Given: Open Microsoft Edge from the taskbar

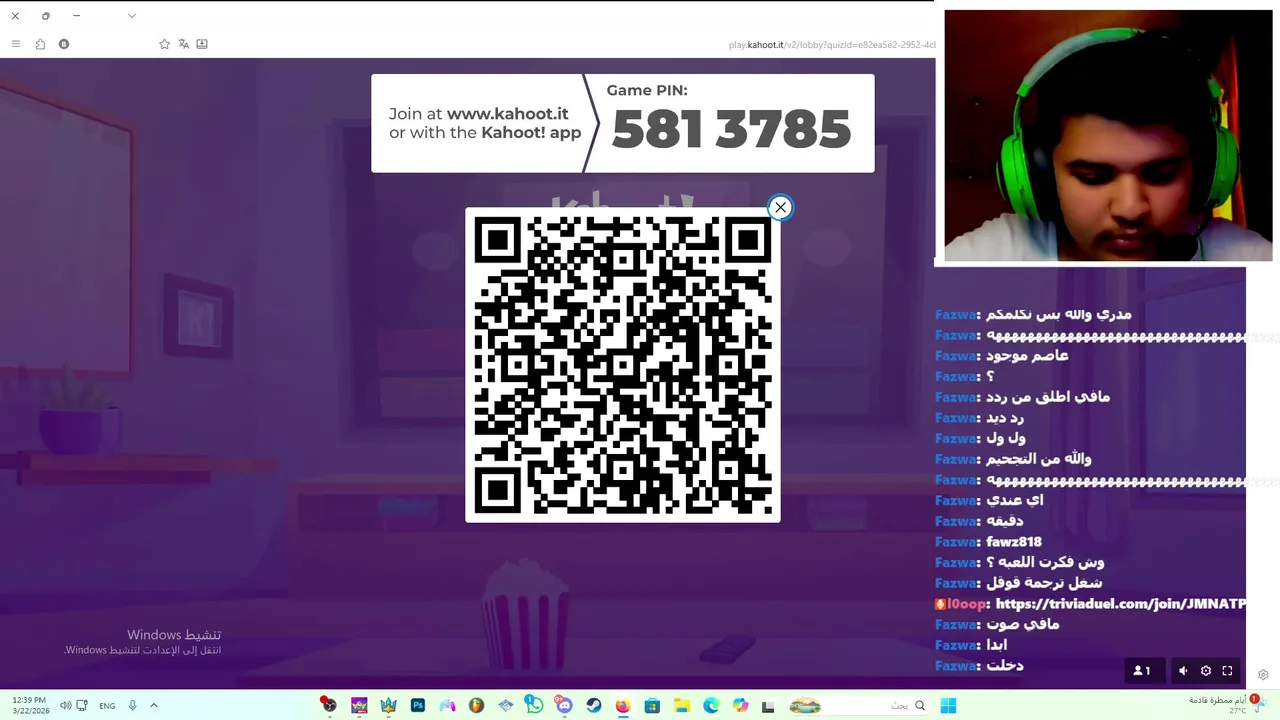Looking at the screenshot, I should (711, 705).
